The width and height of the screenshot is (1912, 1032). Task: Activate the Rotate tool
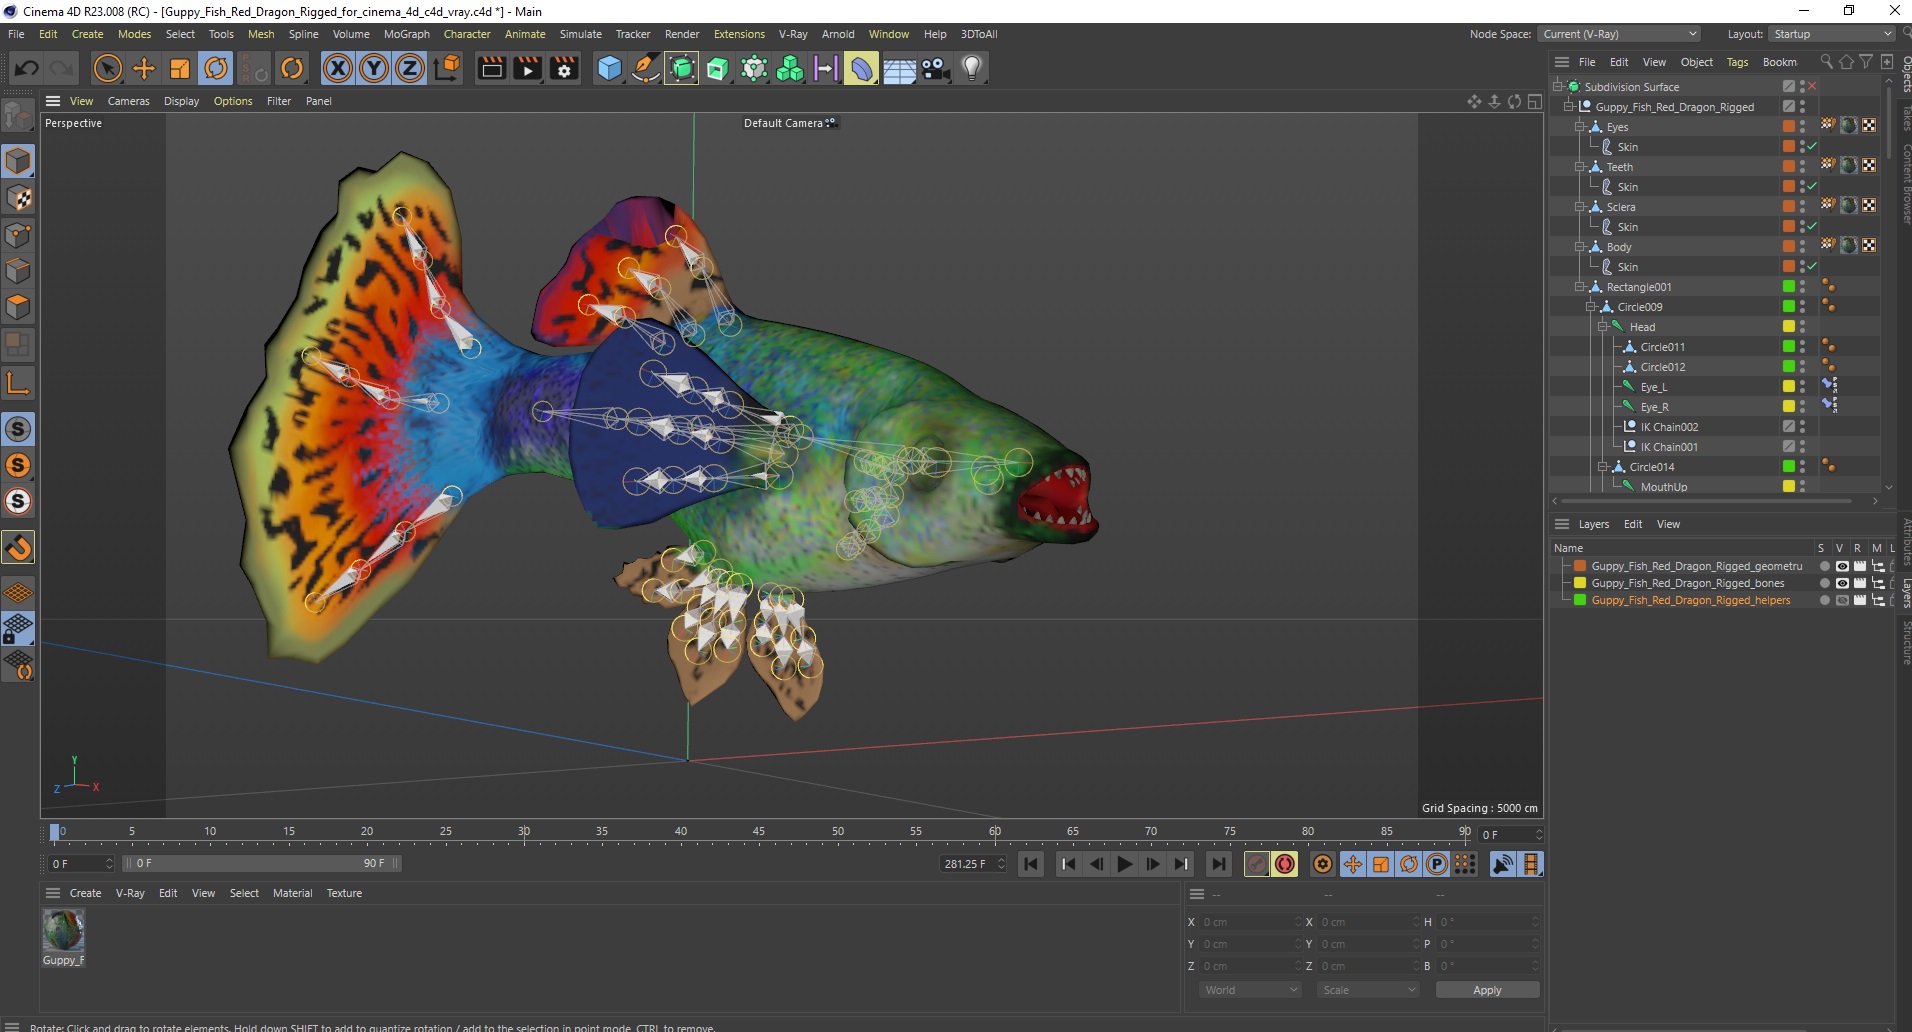tap(216, 68)
